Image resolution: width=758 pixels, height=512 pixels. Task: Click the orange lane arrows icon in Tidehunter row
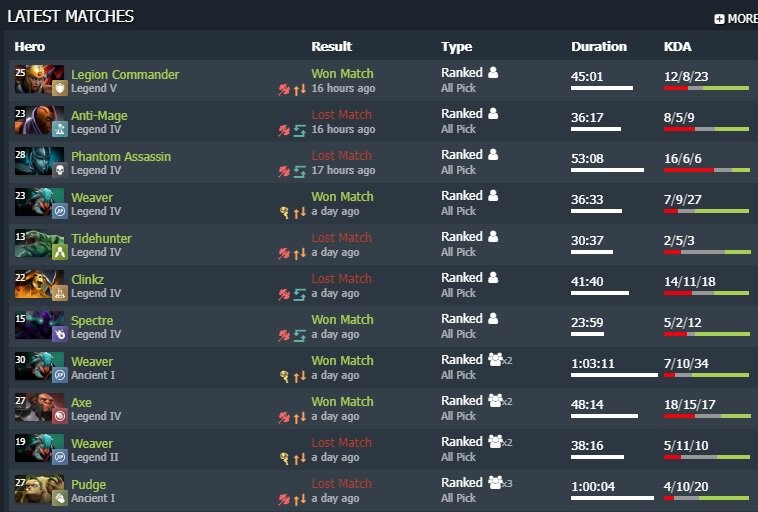coord(299,253)
